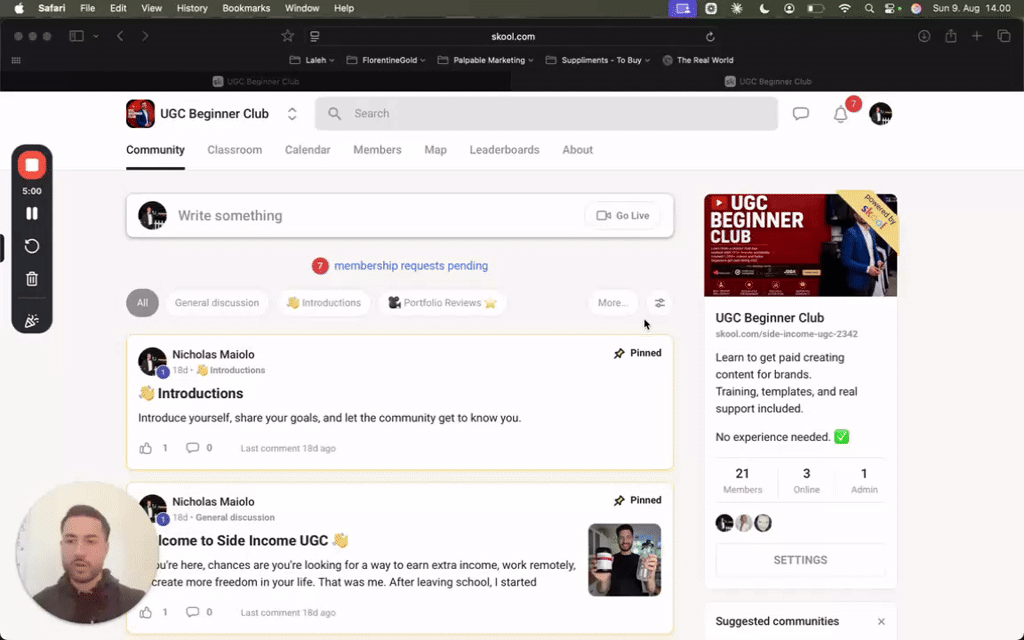
Task: Click the UGC Beginner Club logo icon
Action: [140, 114]
